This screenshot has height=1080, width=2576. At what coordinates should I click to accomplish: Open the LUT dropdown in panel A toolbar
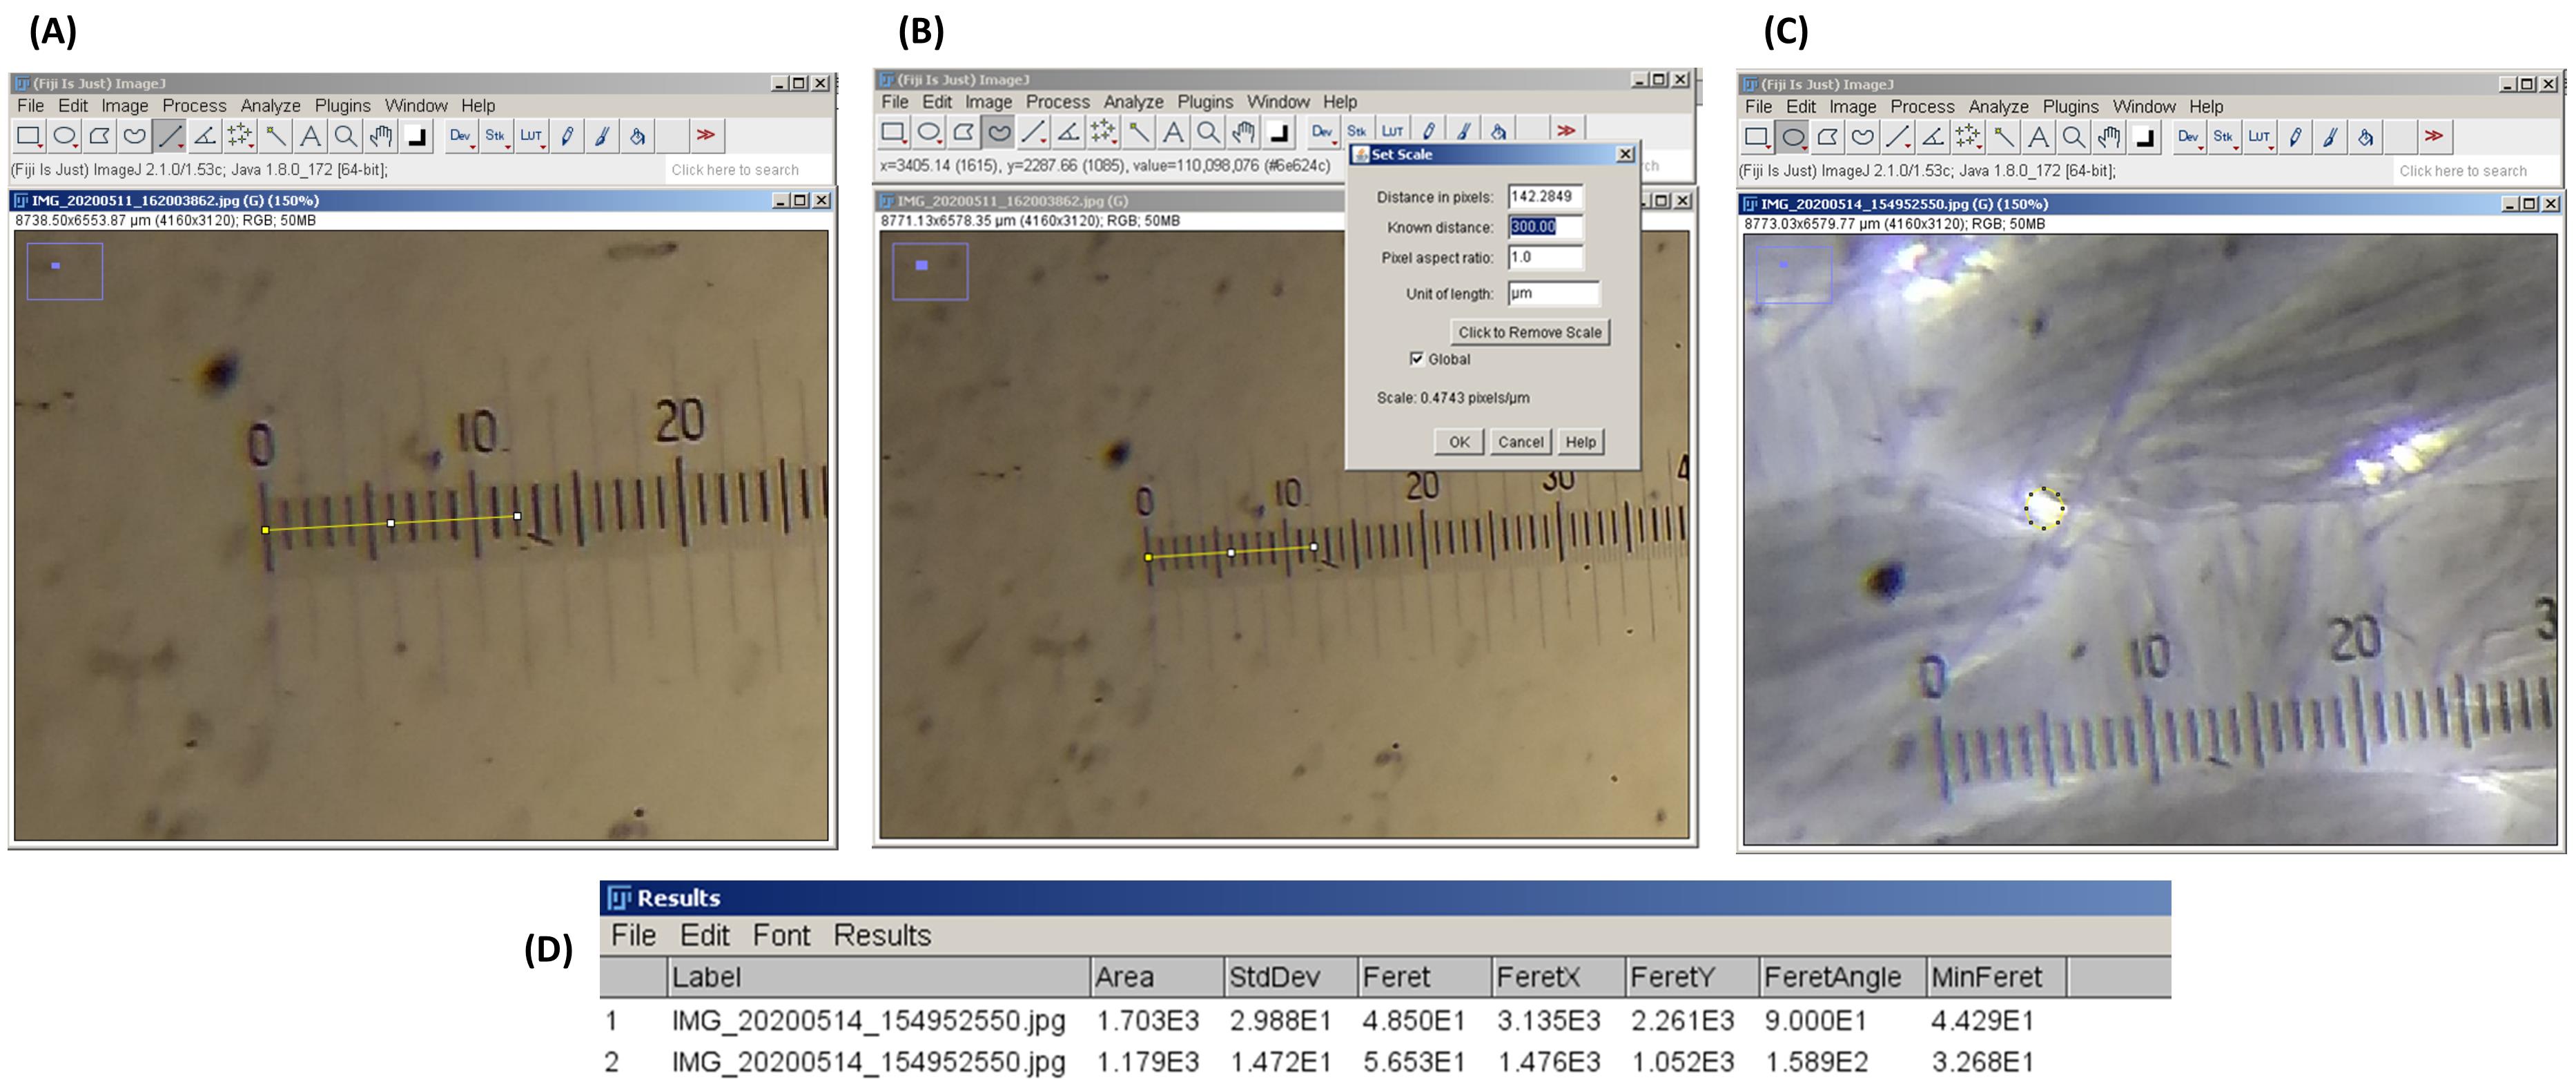[x=532, y=136]
